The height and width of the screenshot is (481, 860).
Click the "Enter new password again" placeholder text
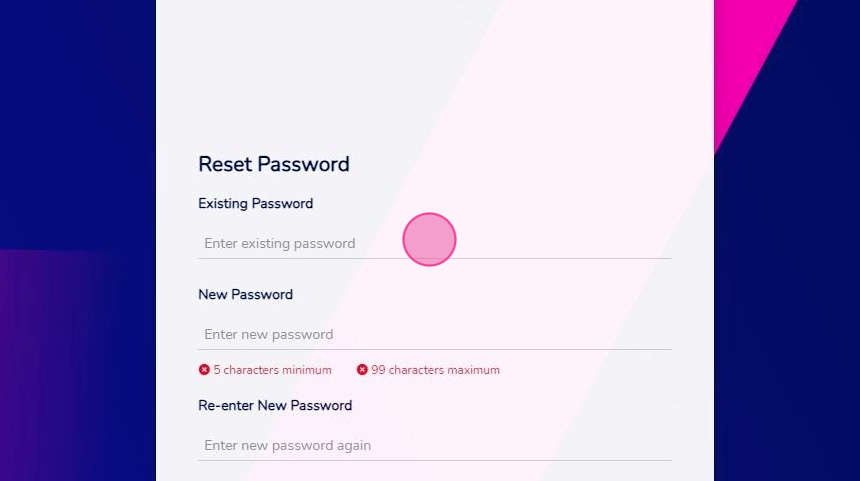tap(287, 445)
